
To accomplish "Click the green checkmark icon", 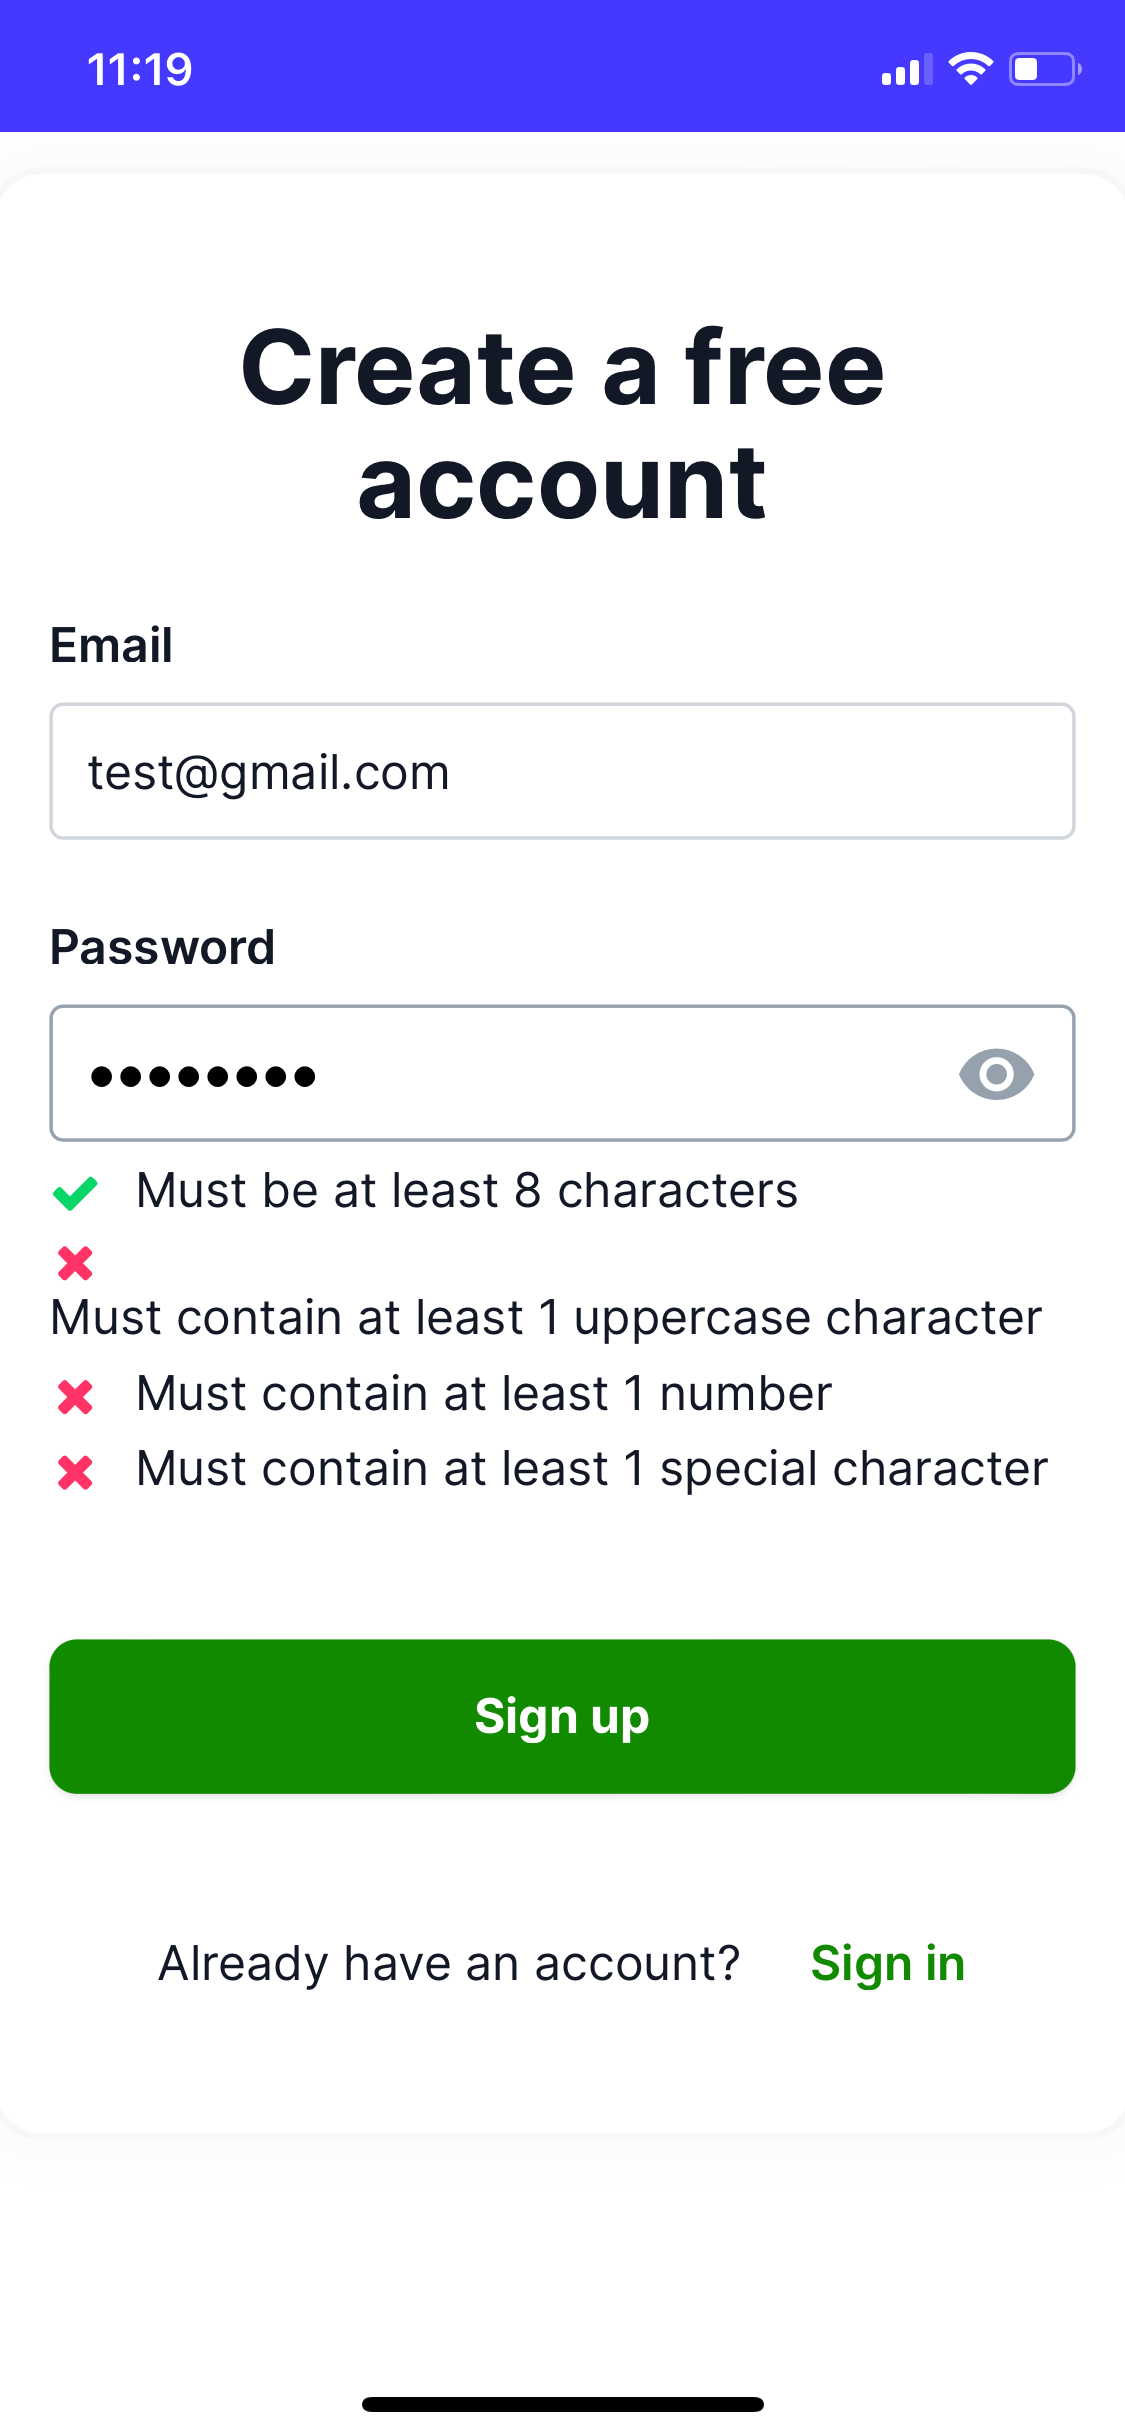I will click(x=75, y=1192).
